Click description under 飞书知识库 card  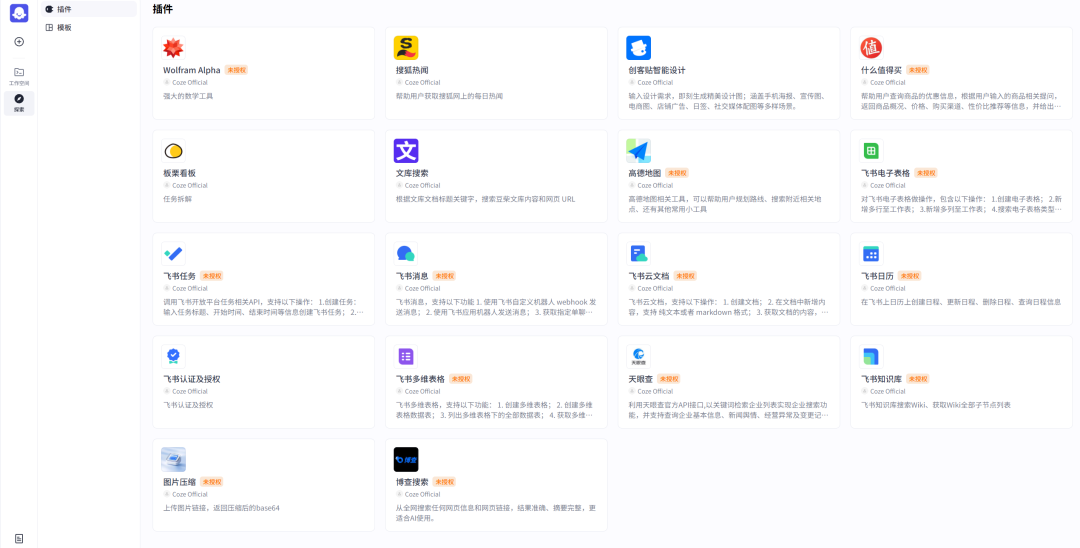click(935, 405)
